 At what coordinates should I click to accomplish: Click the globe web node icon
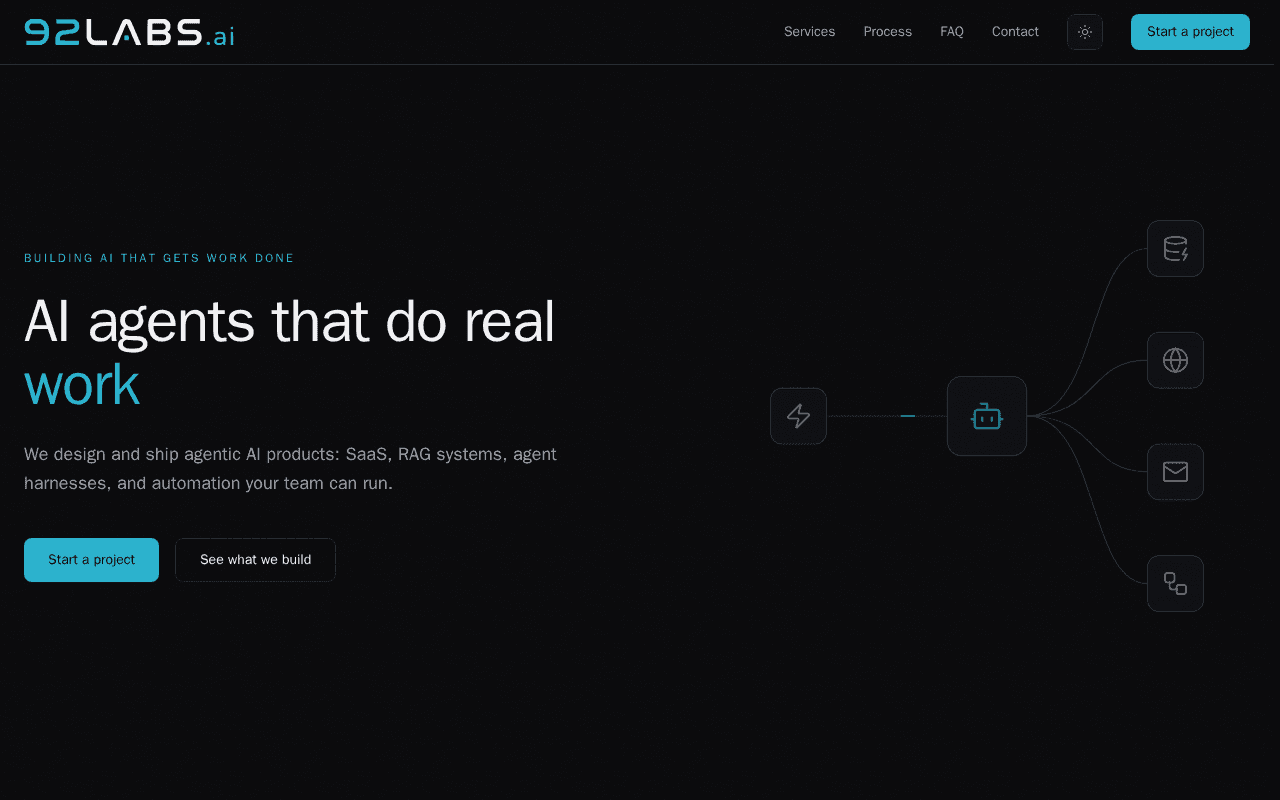coord(1175,360)
